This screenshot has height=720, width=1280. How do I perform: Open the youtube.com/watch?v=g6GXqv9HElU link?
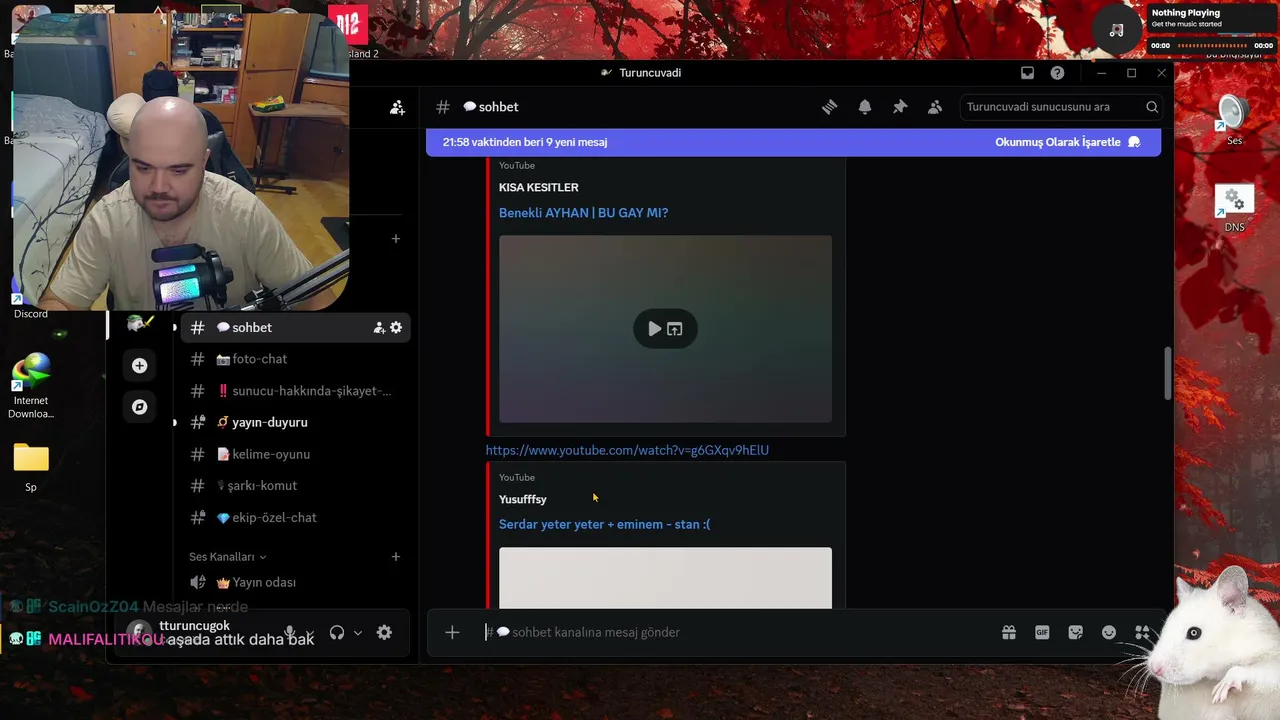pos(627,450)
